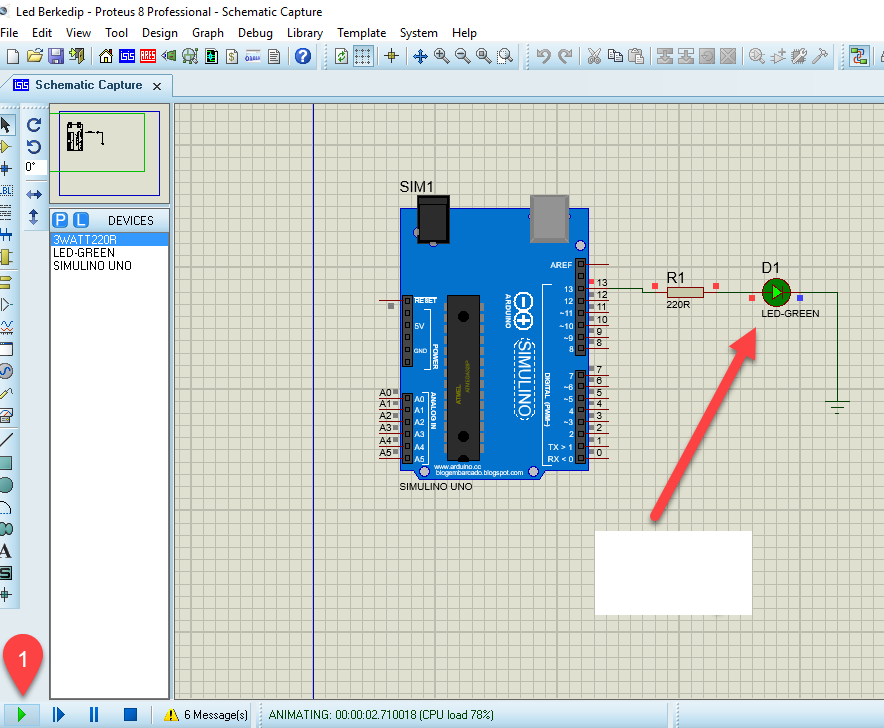Click the redraw display icon

(x=342, y=56)
